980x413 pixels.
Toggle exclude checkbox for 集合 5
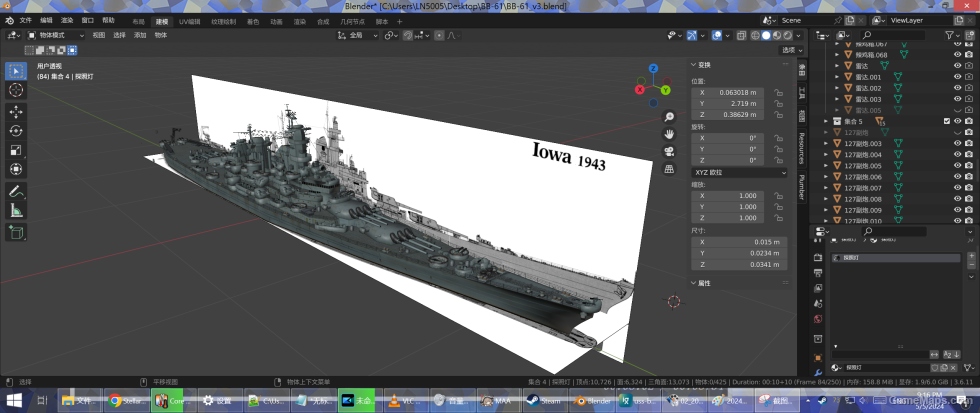pos(946,121)
